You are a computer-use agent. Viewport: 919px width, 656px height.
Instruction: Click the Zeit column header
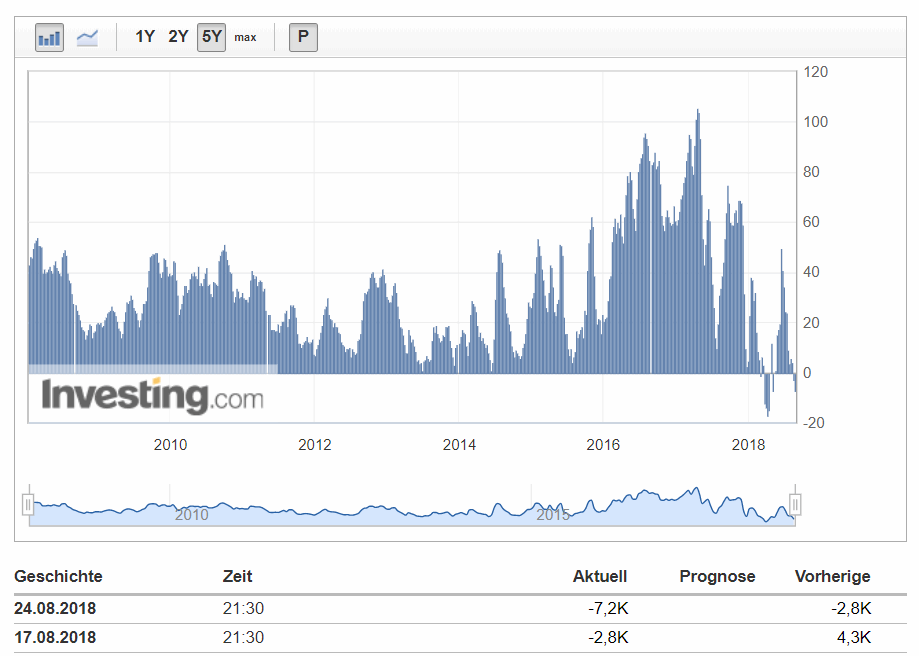point(237,576)
